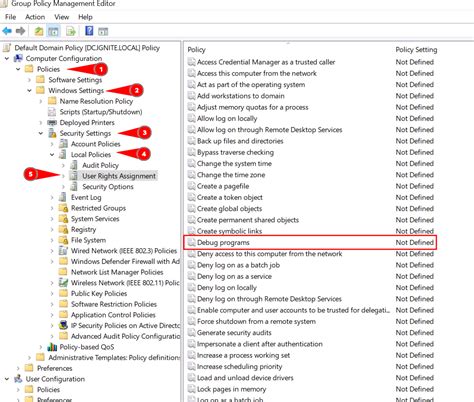The image size is (474, 402).
Task: Sort by the Policy Setting column header
Action: [416, 50]
